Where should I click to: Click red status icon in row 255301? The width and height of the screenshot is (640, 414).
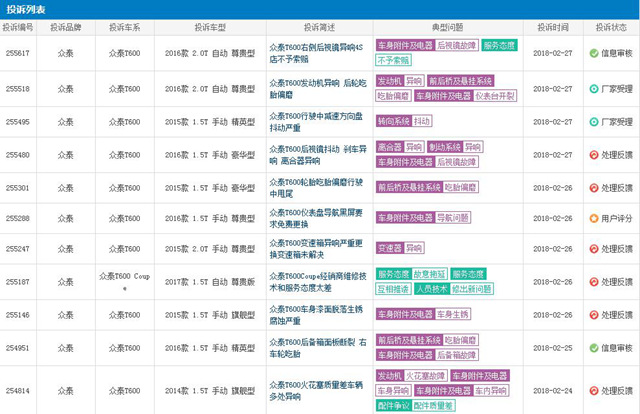pos(594,188)
